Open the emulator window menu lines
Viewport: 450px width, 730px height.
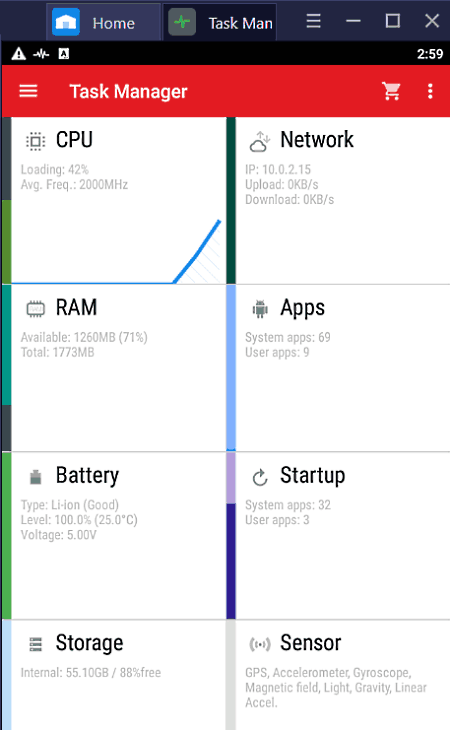313,21
